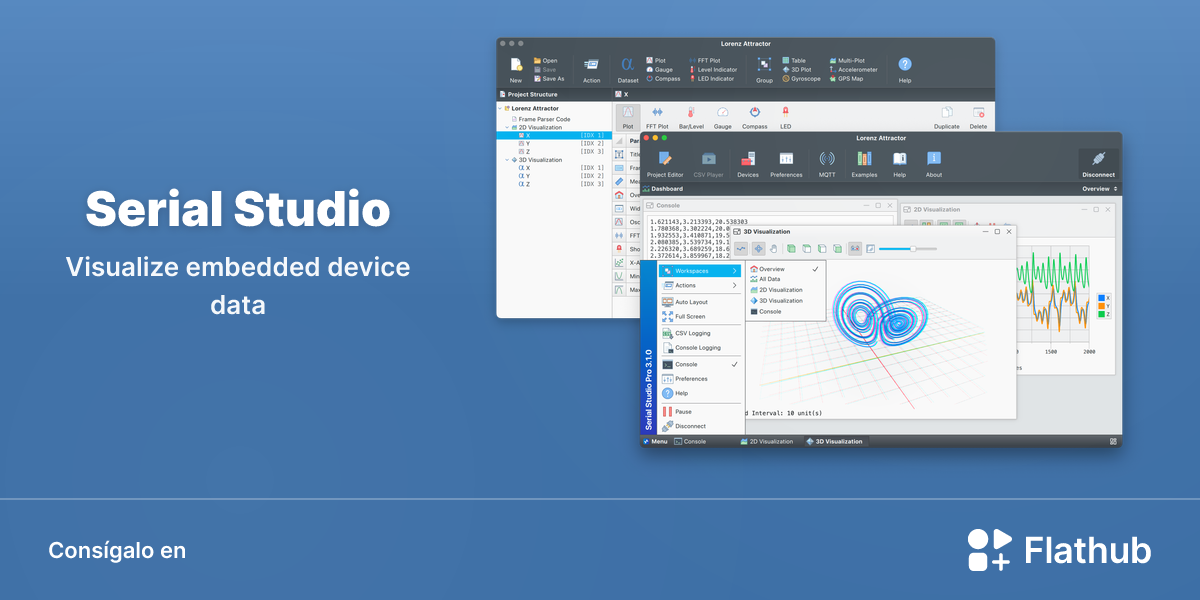Add an Action in the project editor
This screenshot has width=1200, height=600.
[592, 69]
